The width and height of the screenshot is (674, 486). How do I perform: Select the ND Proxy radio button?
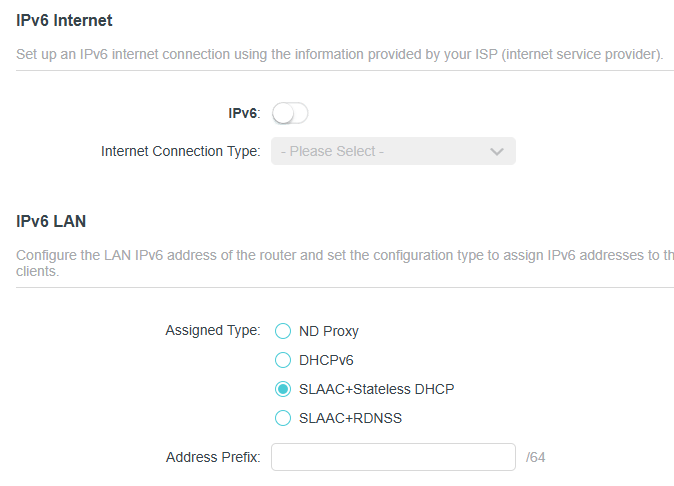click(283, 331)
